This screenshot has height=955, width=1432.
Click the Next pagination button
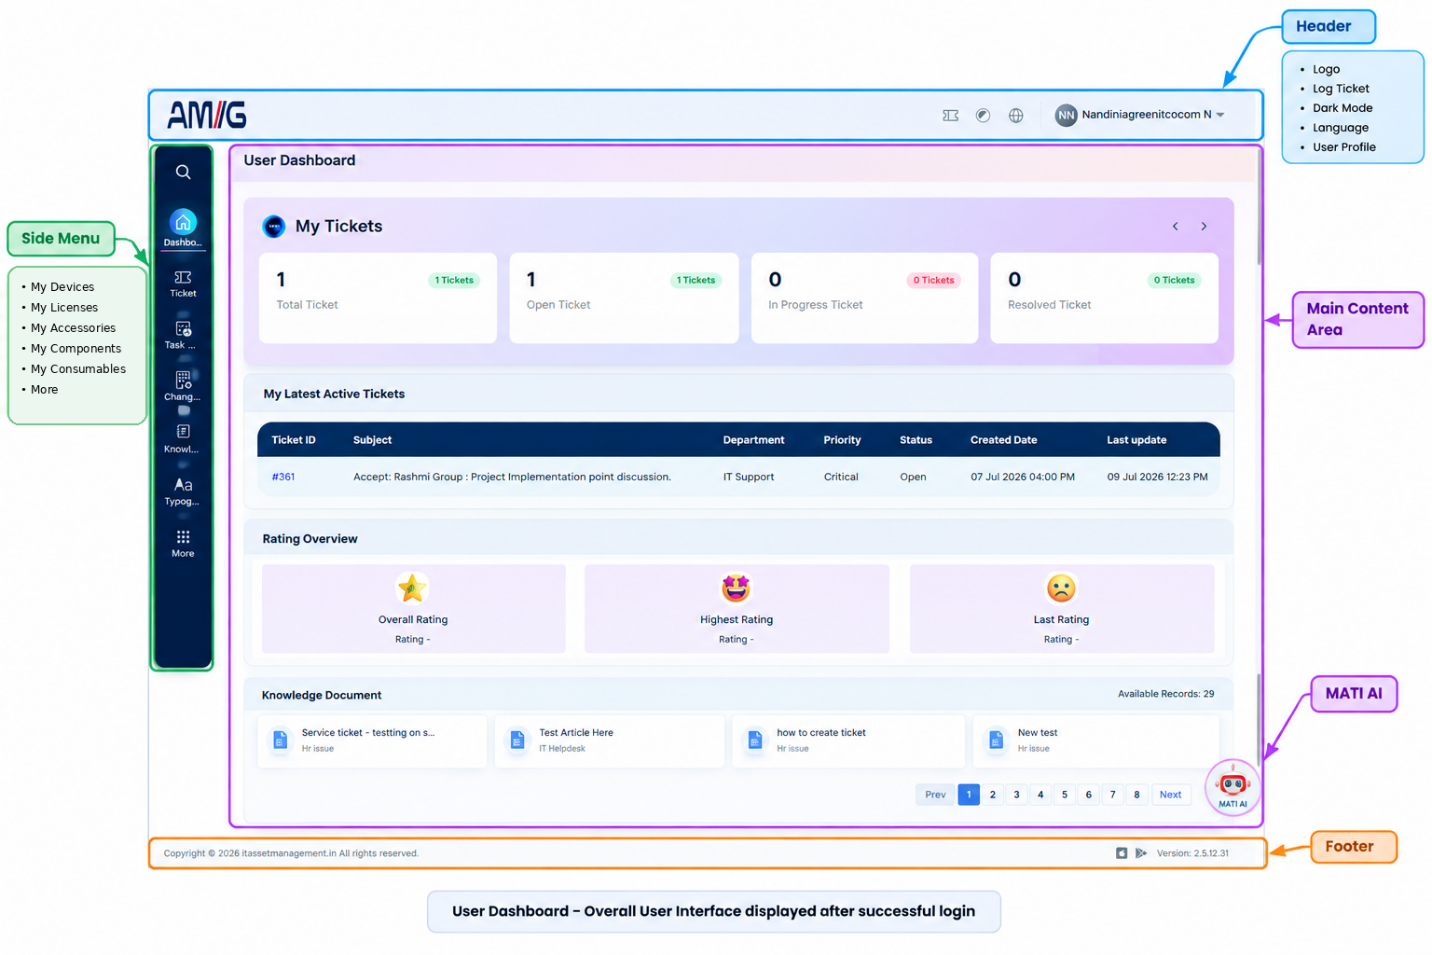(x=1170, y=795)
